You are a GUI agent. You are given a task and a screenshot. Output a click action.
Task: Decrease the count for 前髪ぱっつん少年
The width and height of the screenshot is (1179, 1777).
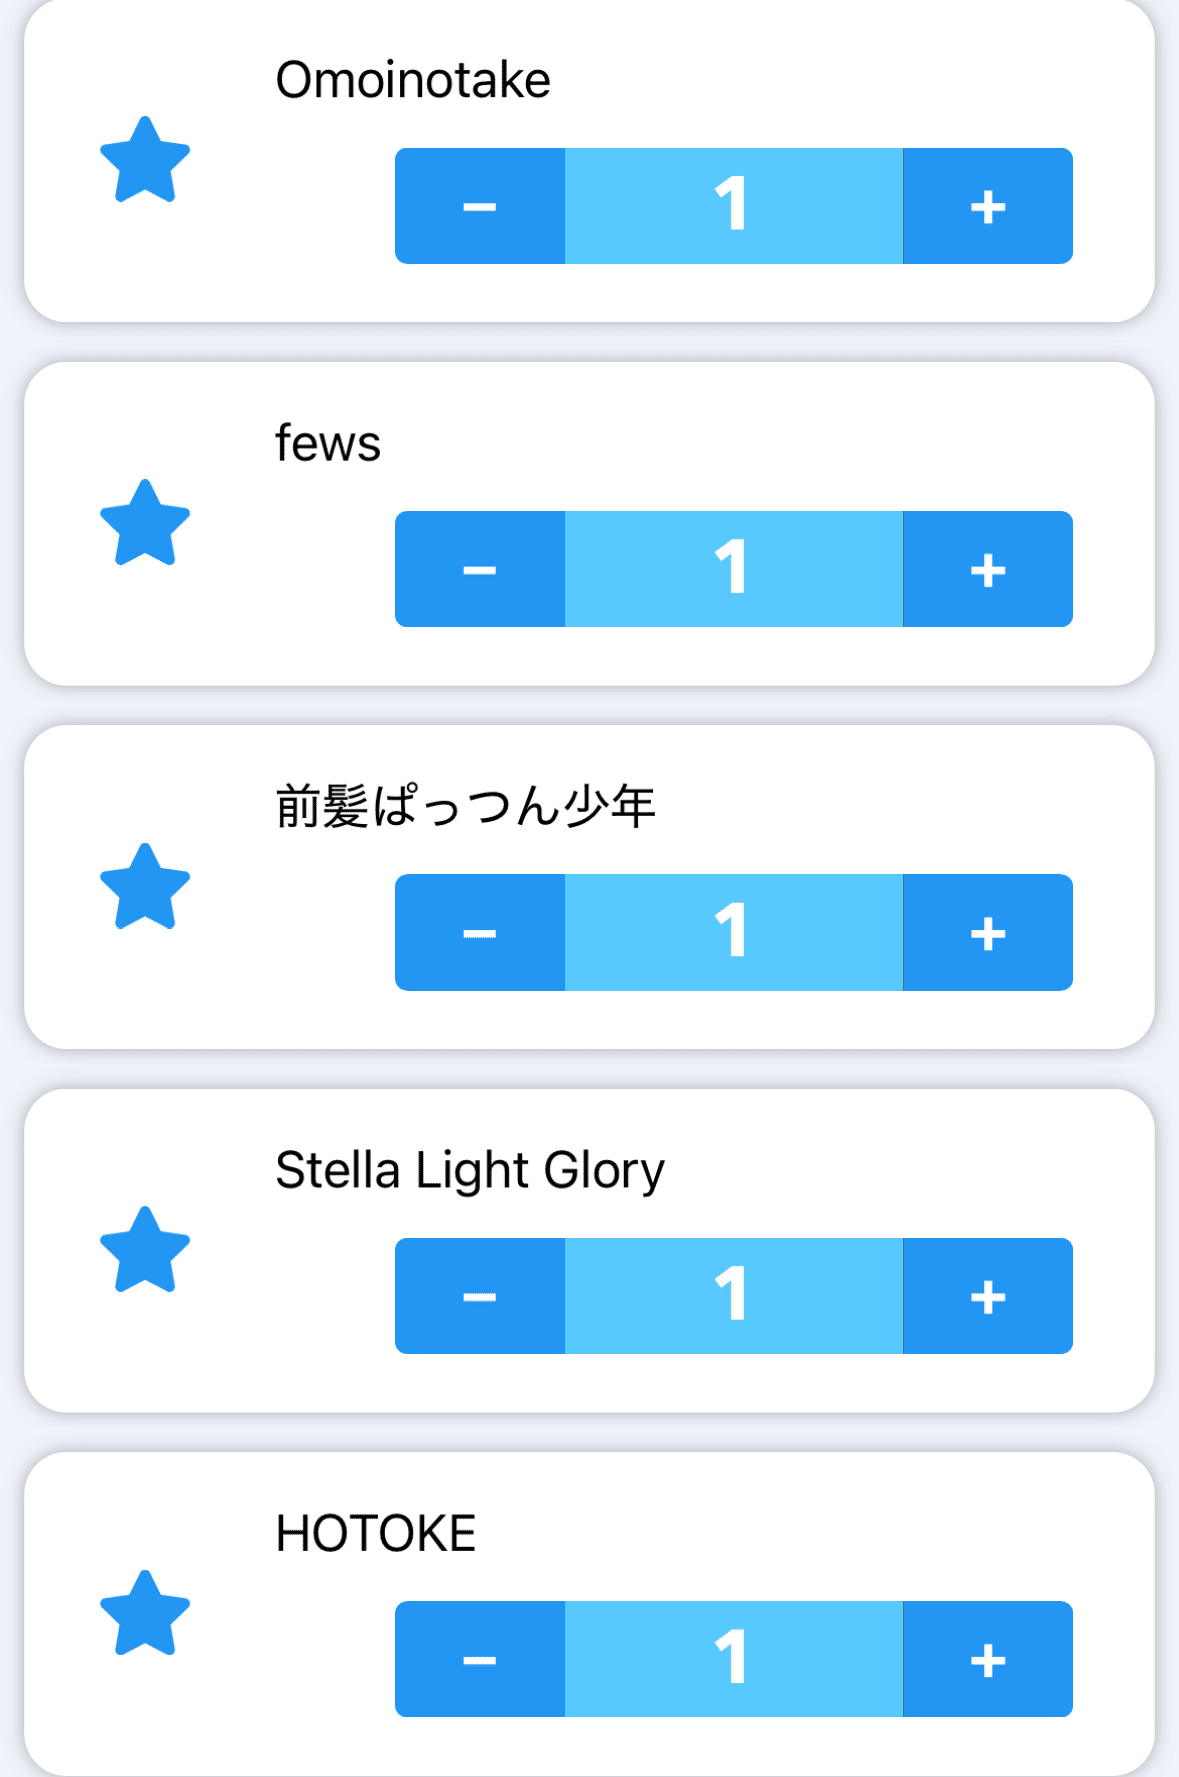point(480,932)
